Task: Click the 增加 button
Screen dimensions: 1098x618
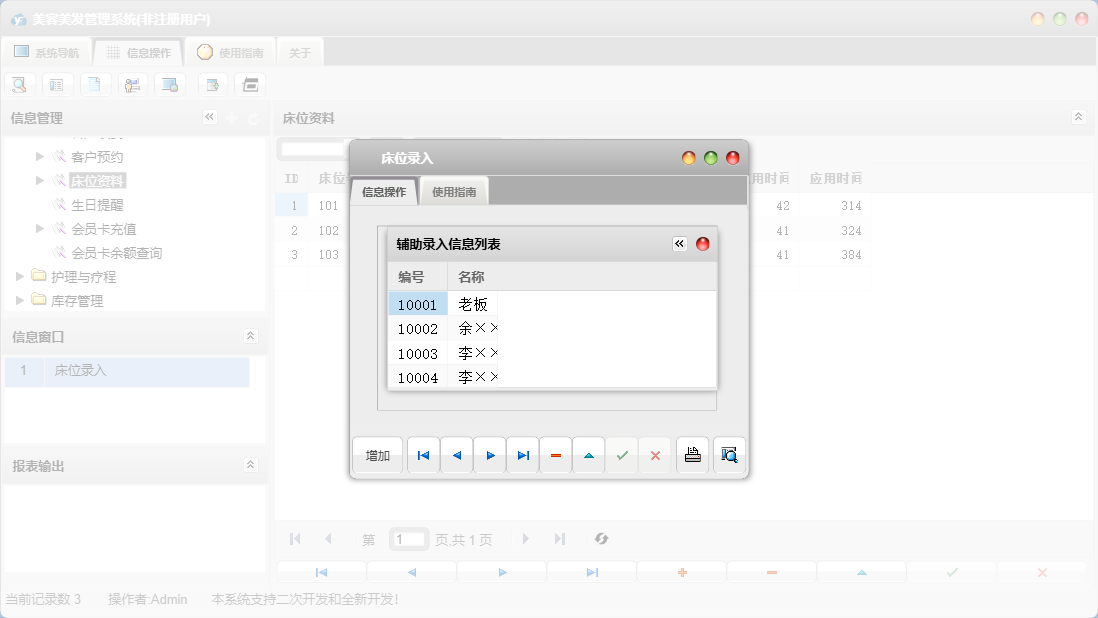Action: click(x=378, y=456)
